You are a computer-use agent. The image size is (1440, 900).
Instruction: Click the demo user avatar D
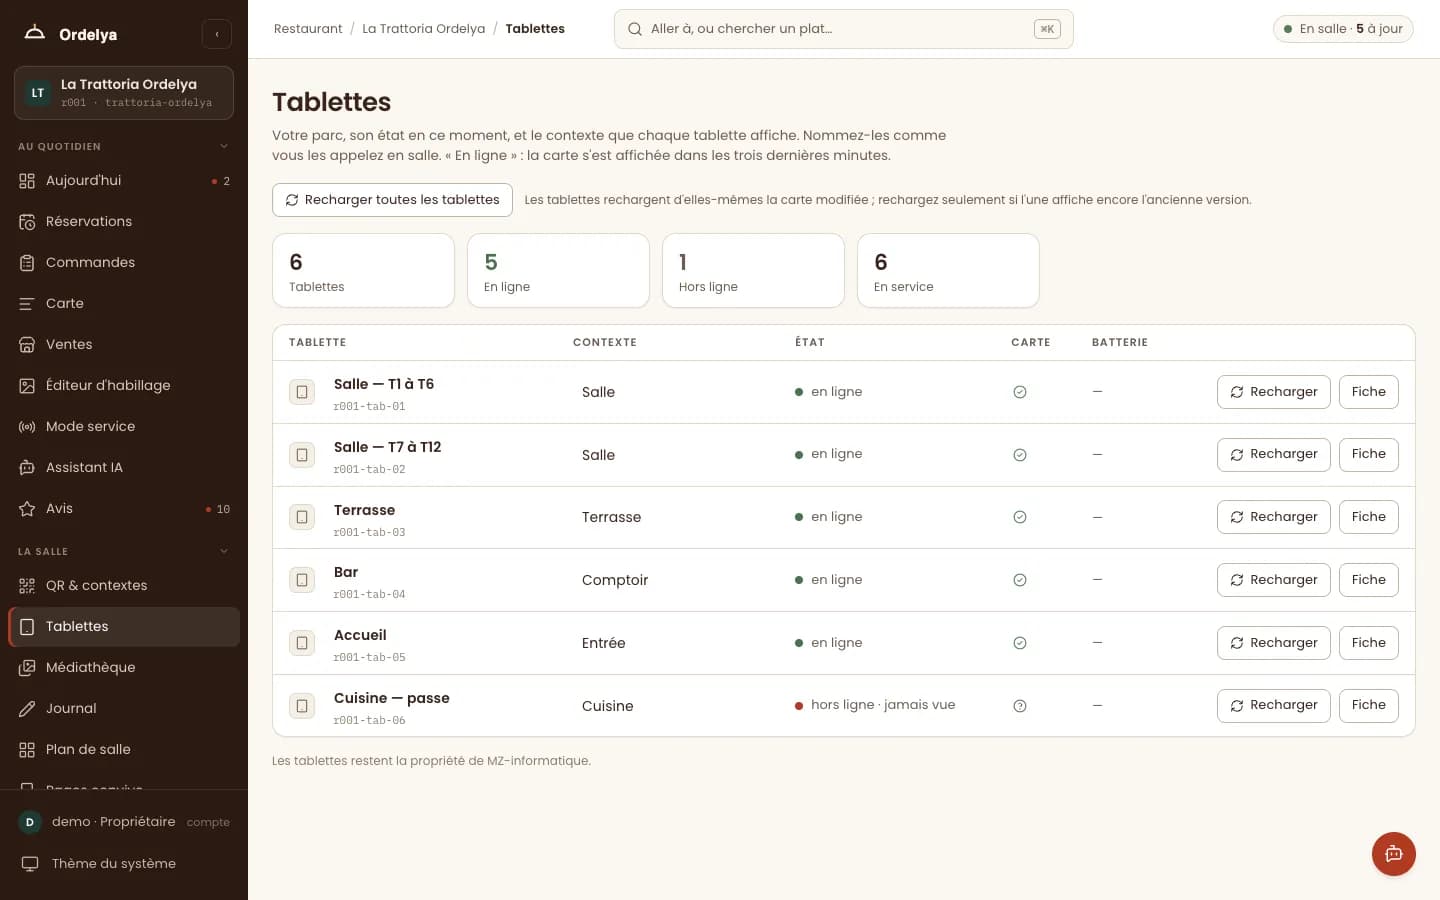(30, 822)
